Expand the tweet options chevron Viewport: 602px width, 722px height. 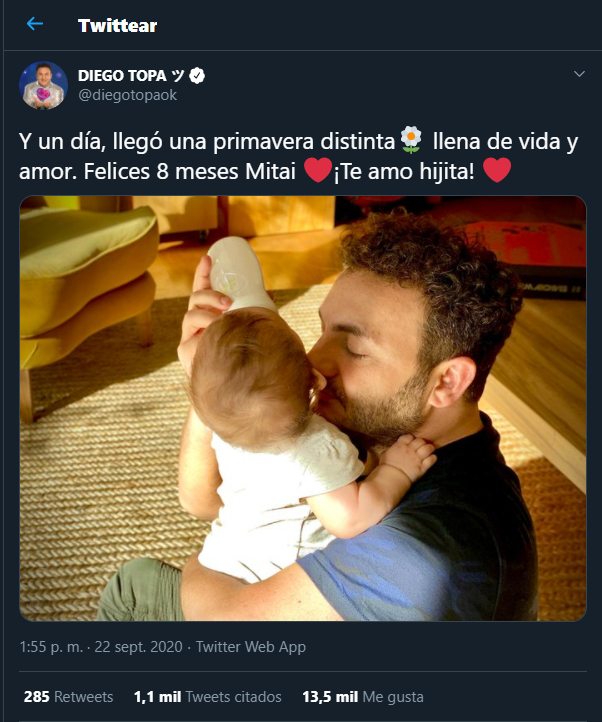point(579,74)
